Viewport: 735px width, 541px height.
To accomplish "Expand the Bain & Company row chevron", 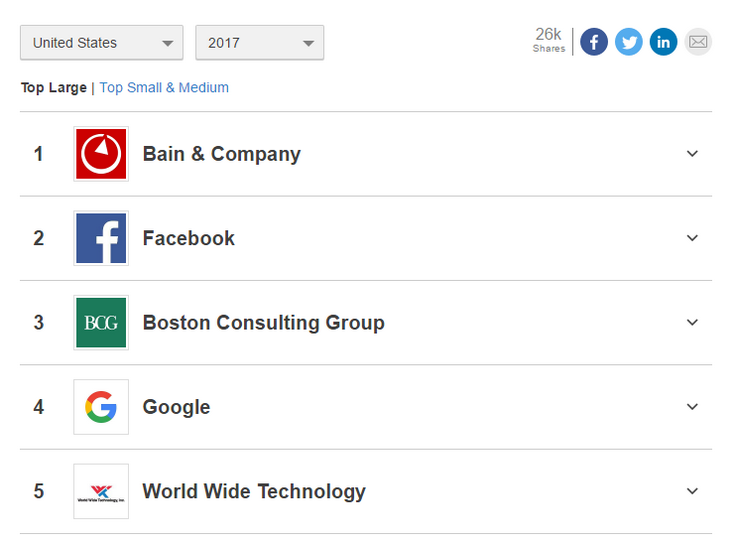I will point(692,154).
